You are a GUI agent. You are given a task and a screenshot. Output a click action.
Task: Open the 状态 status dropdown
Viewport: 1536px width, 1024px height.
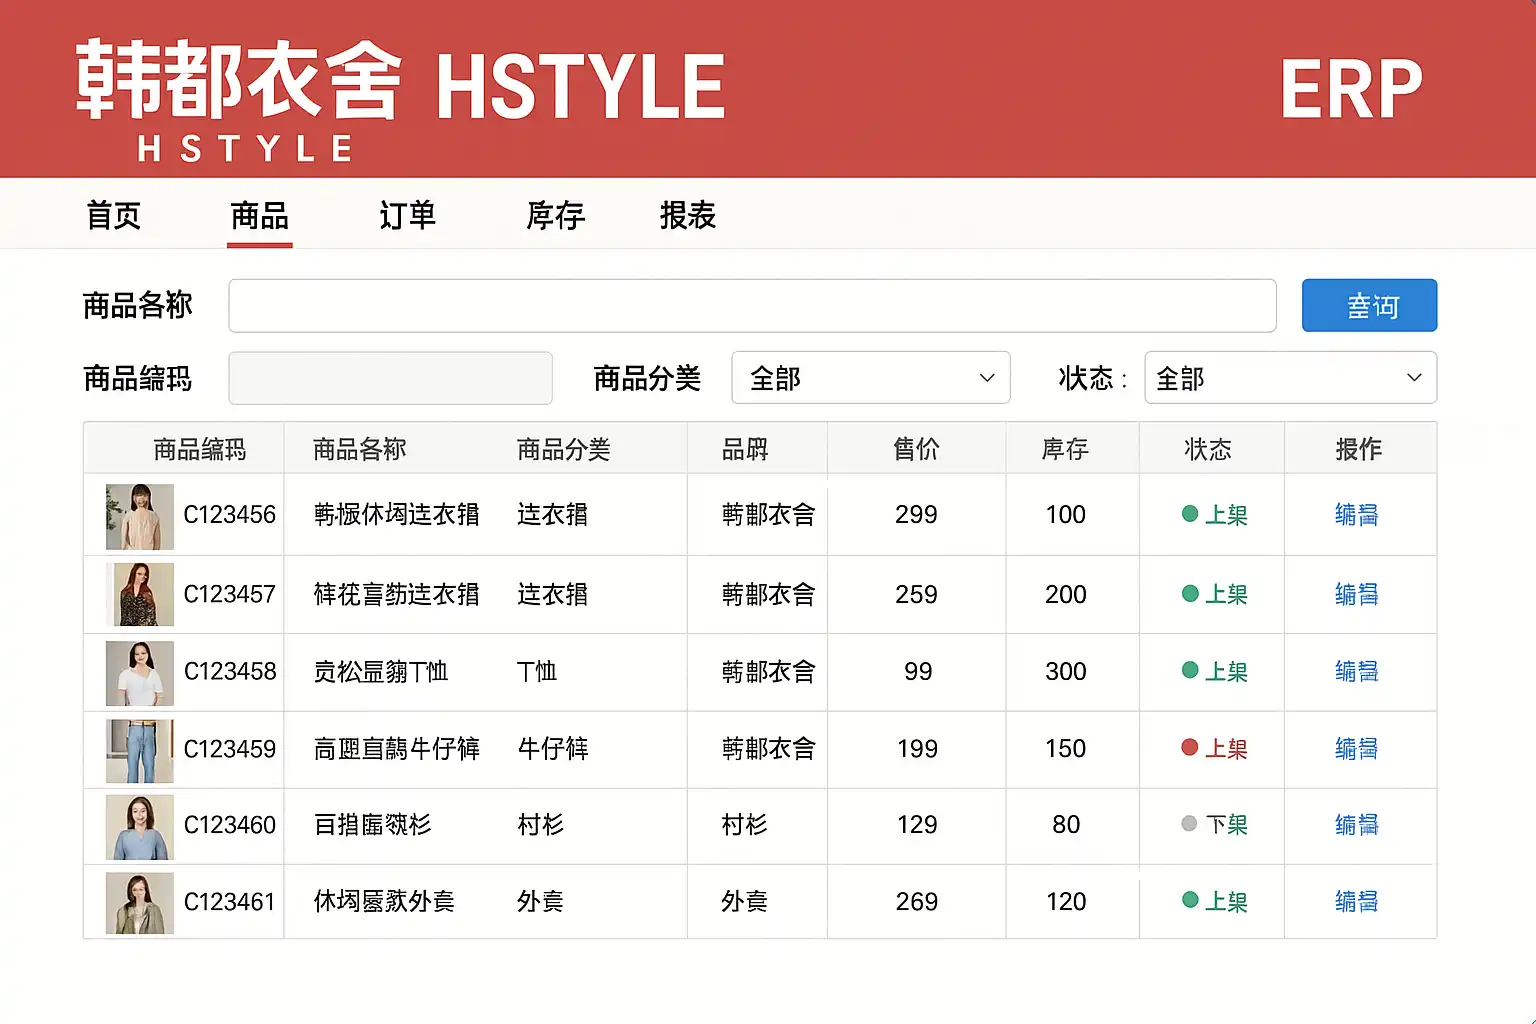[1289, 378]
